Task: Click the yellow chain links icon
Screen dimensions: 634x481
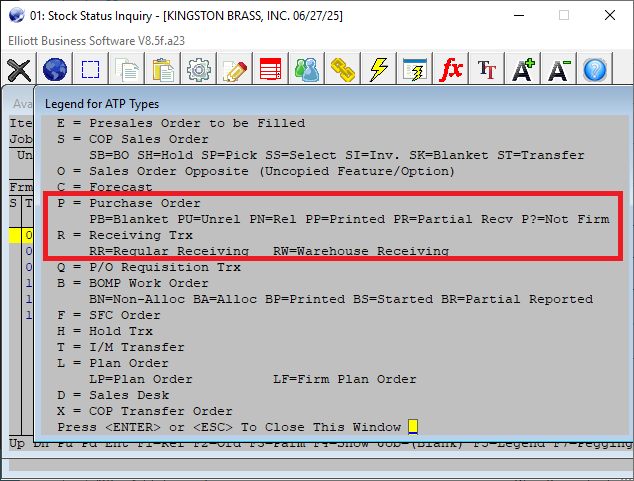Action: point(343,70)
